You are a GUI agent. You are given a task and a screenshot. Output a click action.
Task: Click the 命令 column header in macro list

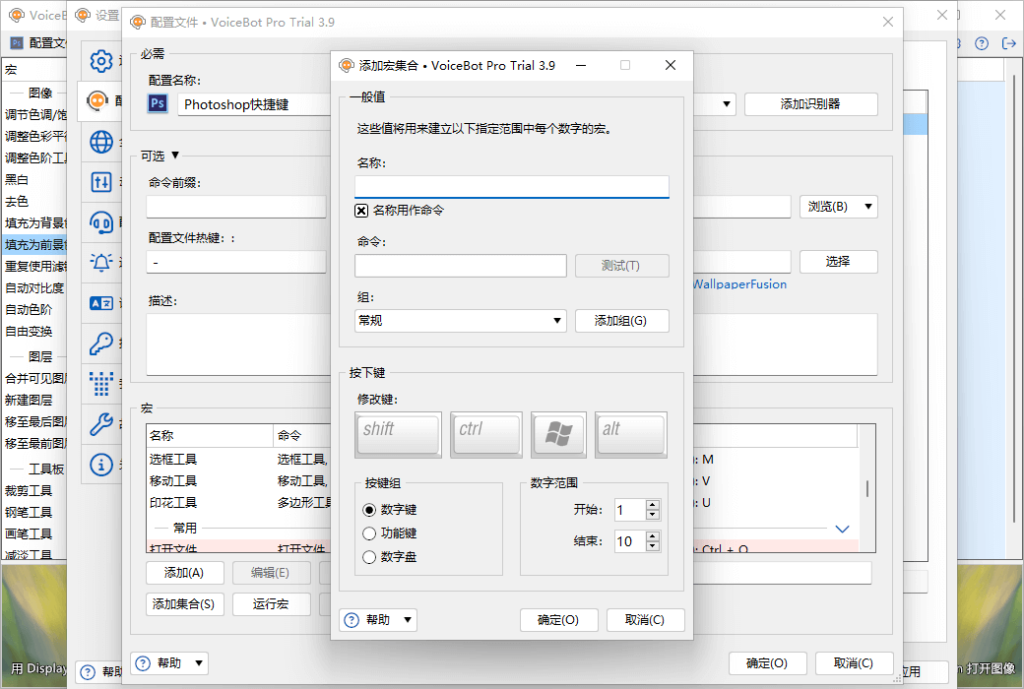pyautogui.click(x=304, y=436)
